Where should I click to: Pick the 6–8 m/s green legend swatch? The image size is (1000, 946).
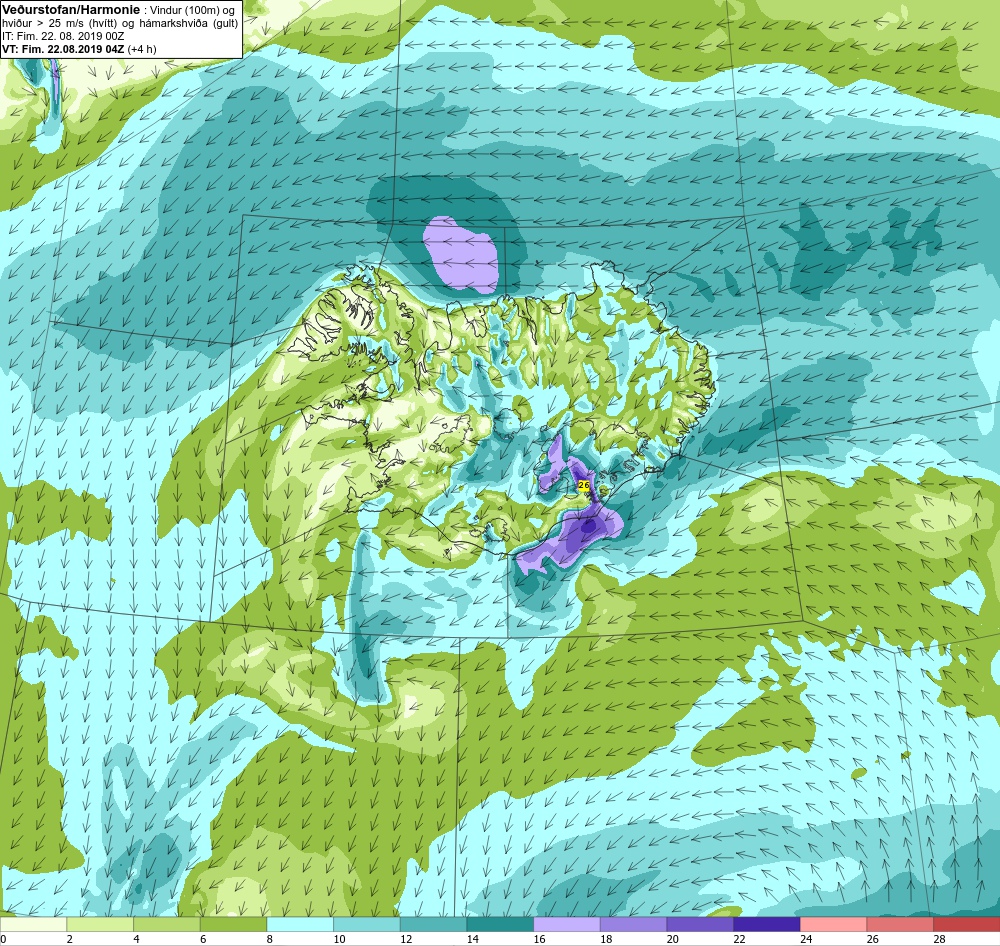point(233,924)
